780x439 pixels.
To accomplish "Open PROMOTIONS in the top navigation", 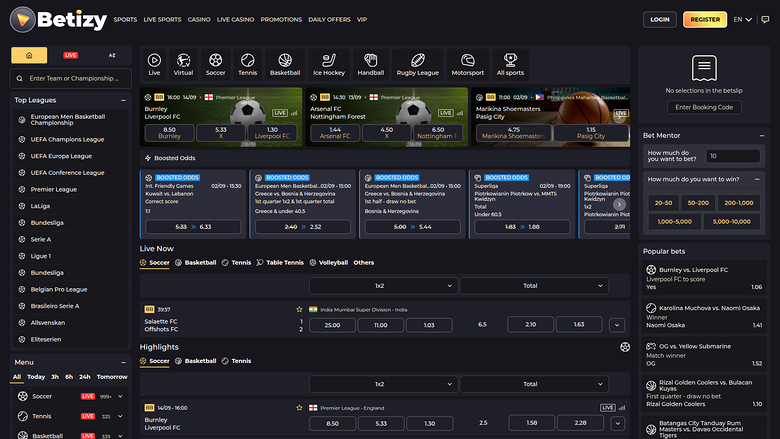I will click(281, 19).
